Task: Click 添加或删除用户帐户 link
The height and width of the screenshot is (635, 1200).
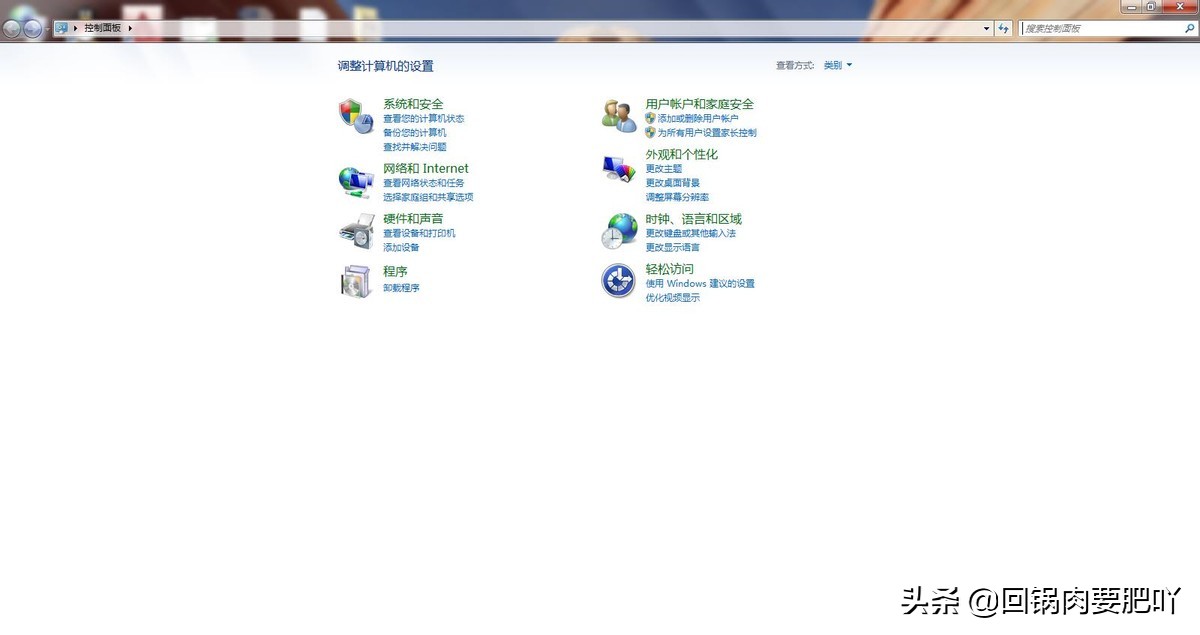Action: [x=697, y=118]
